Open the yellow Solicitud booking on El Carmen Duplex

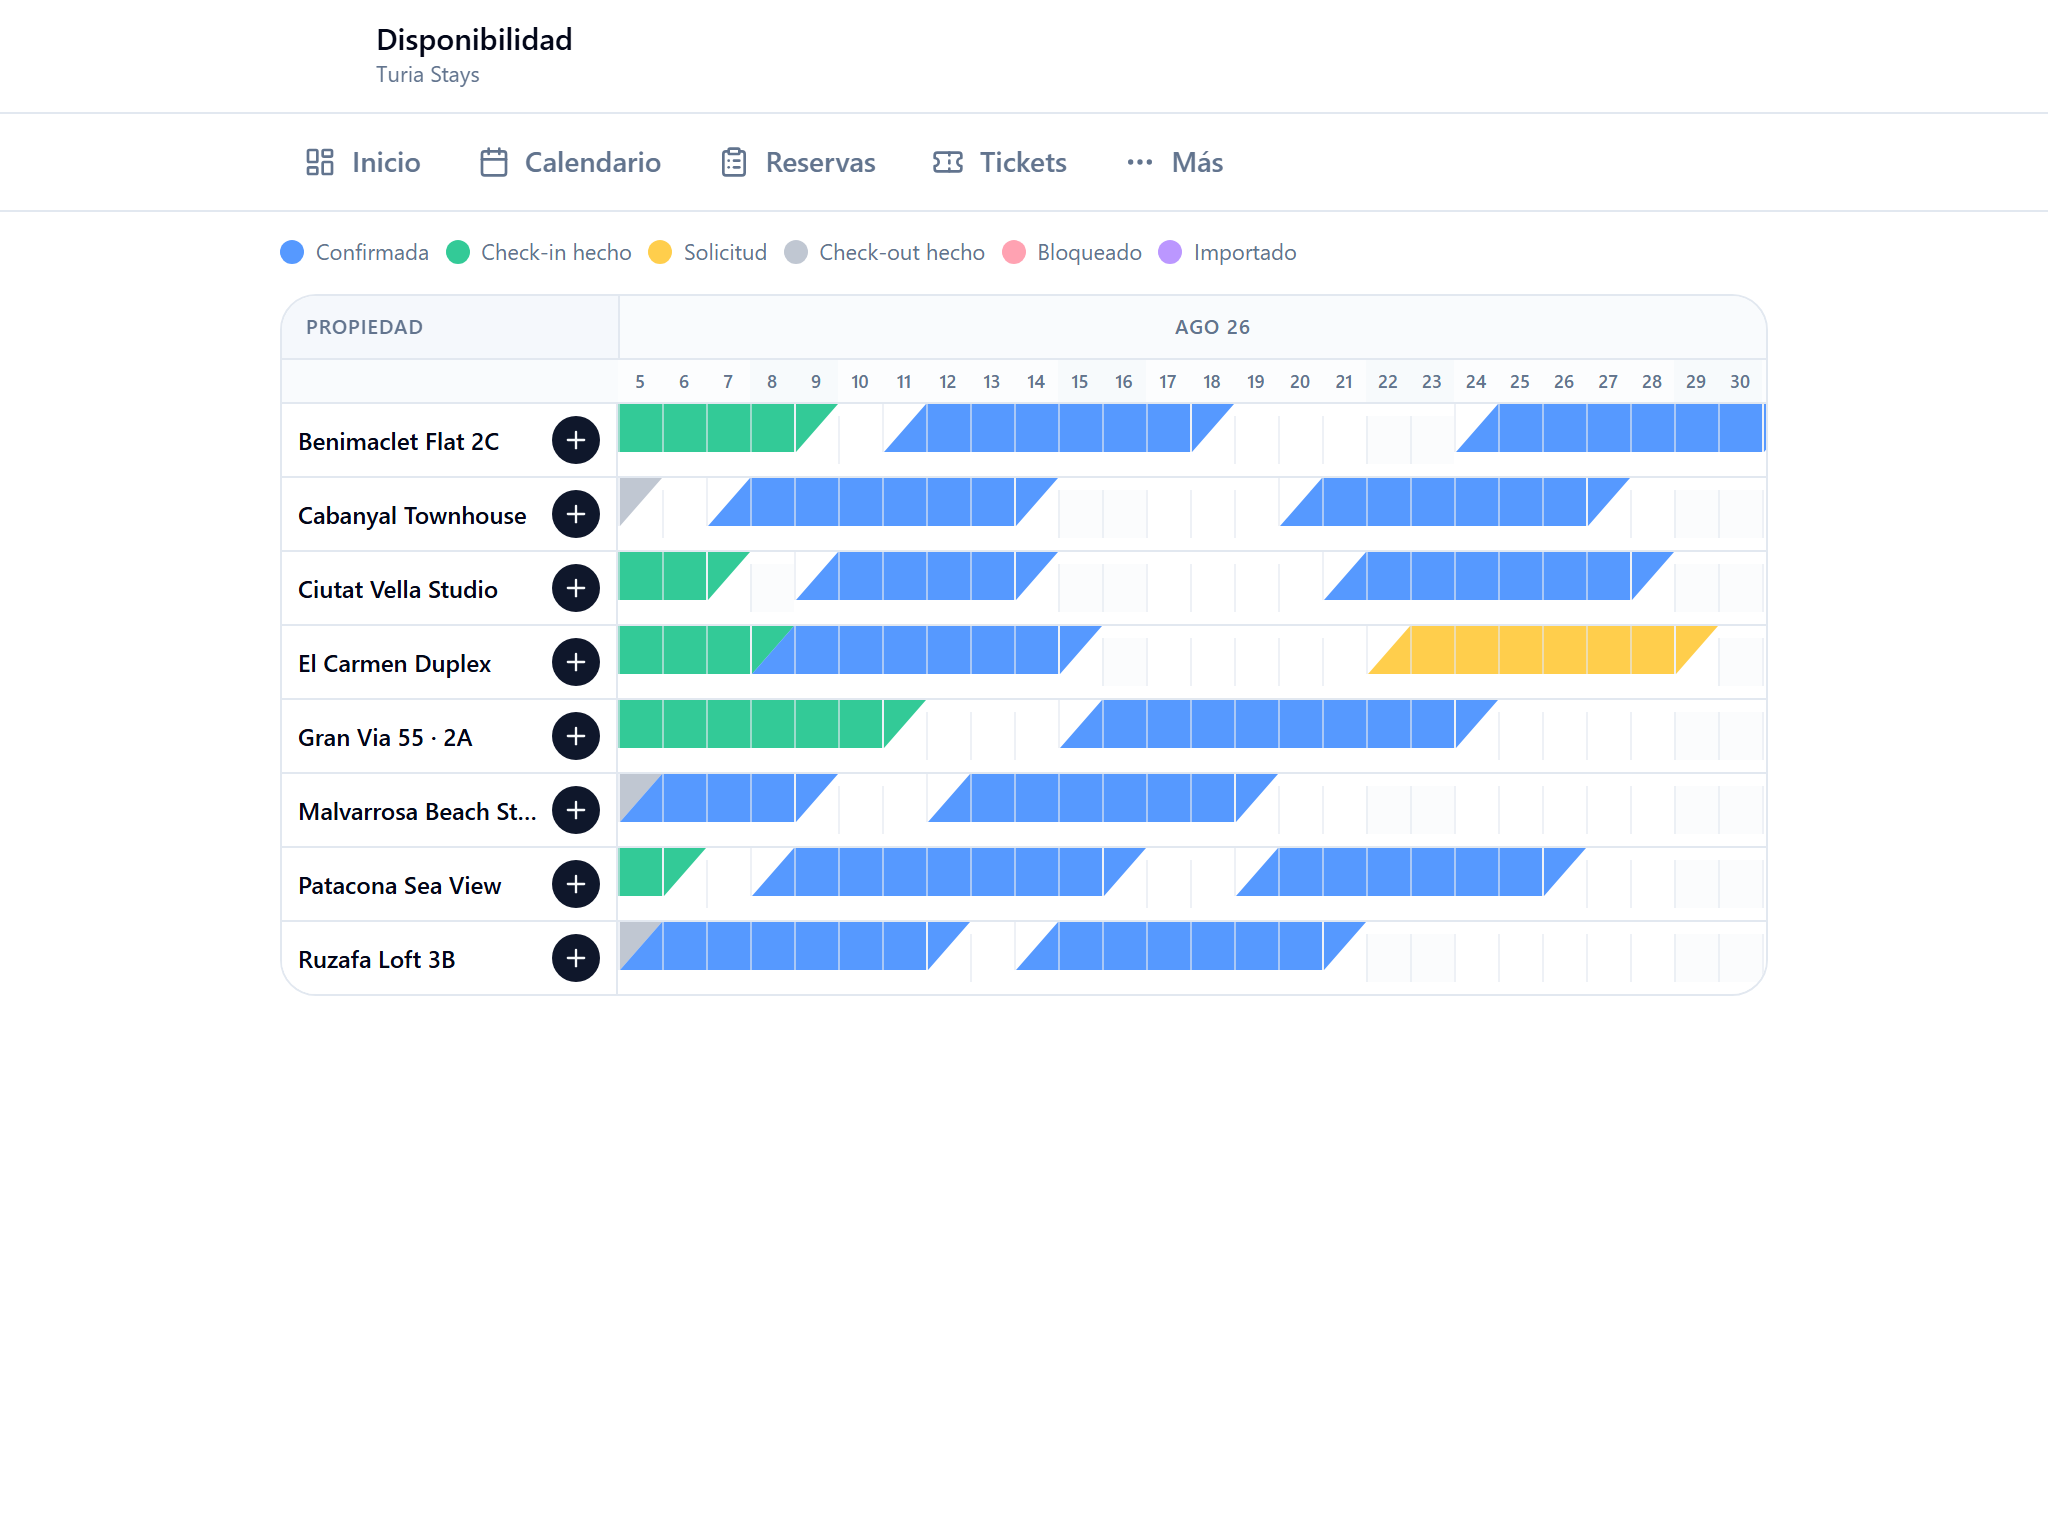tap(1543, 650)
